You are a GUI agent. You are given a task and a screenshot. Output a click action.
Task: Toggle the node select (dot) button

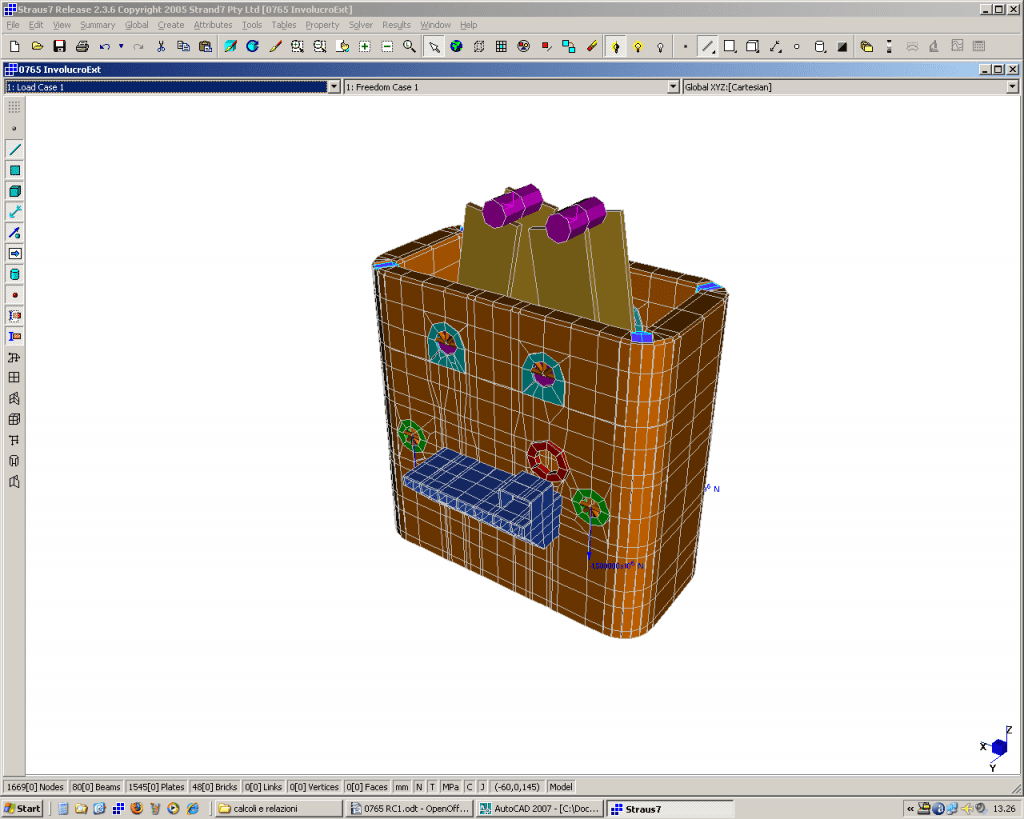[685, 46]
